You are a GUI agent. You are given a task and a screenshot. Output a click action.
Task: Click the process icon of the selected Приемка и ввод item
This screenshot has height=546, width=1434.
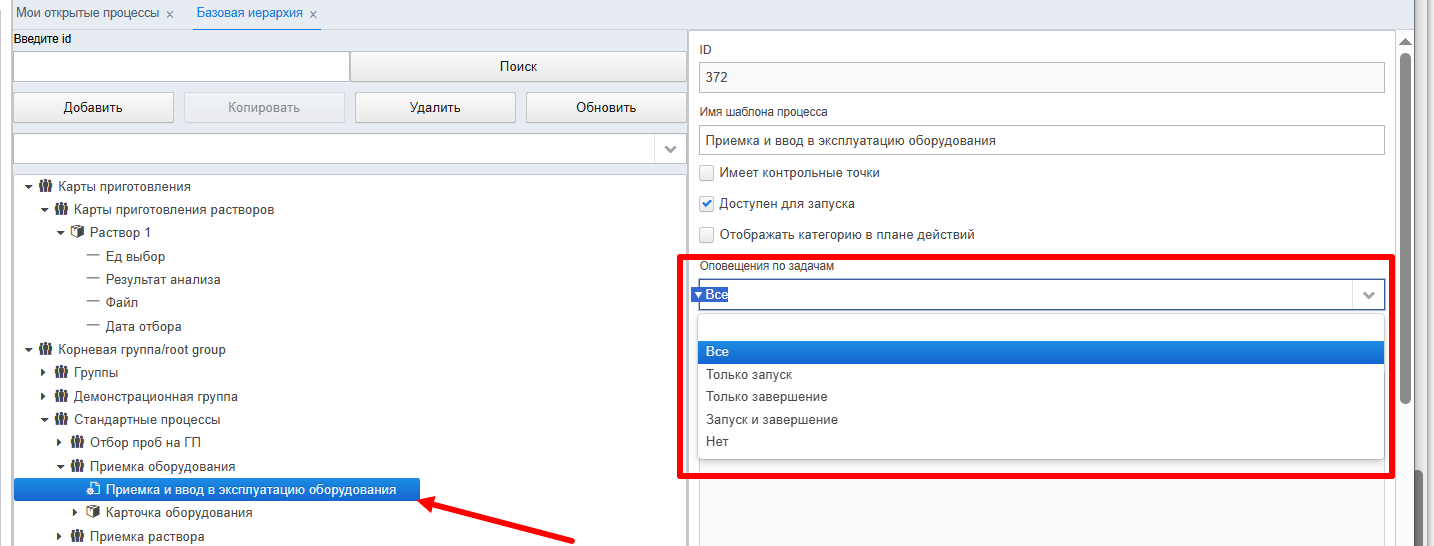(93, 489)
